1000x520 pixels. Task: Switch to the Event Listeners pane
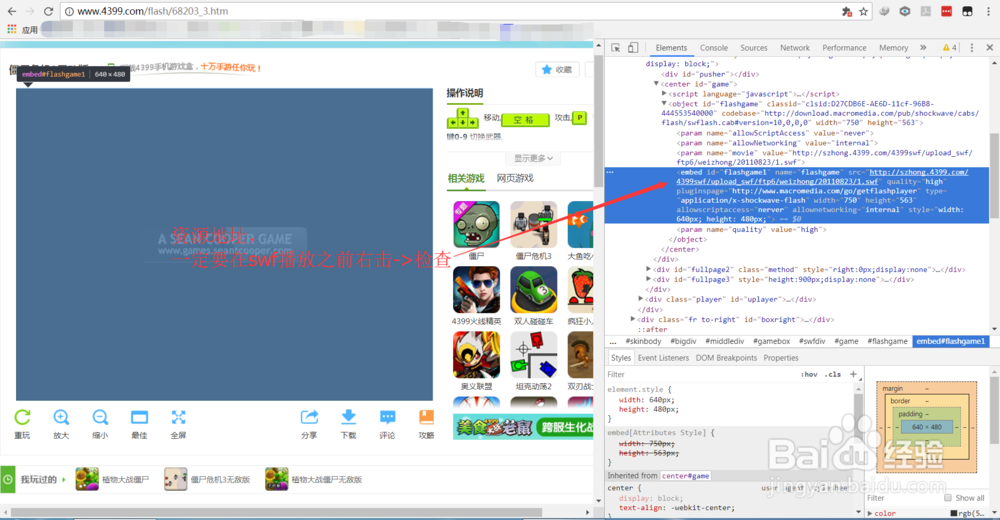(663, 358)
